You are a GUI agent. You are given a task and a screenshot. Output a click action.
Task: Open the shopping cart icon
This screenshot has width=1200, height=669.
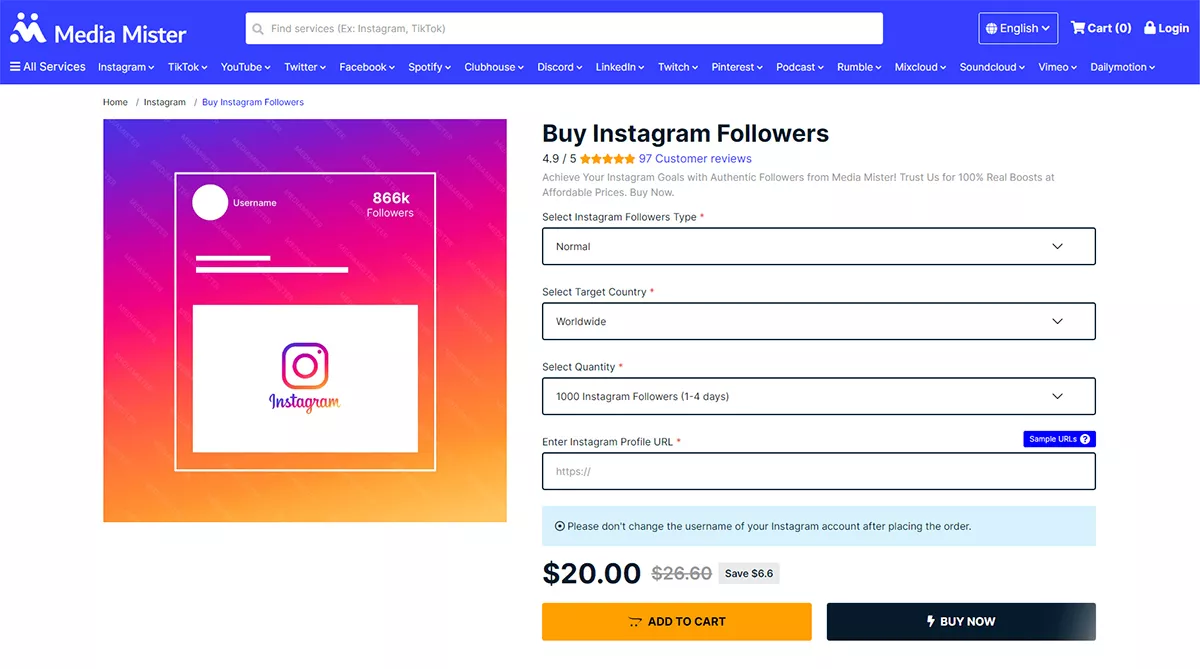point(1077,28)
